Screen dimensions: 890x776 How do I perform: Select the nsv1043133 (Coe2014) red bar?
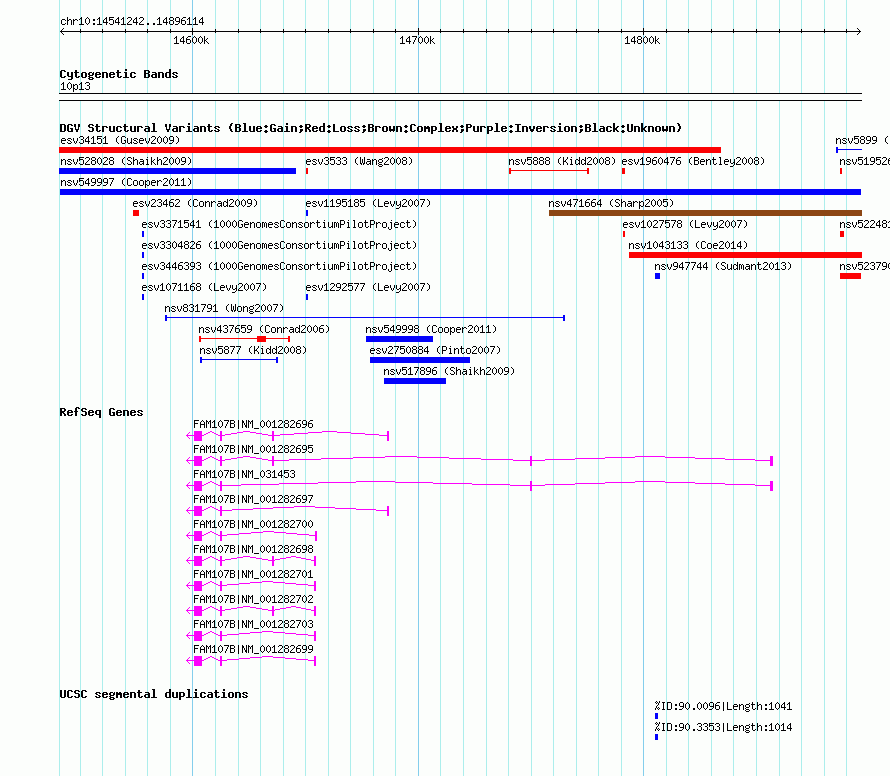pyautogui.click(x=745, y=255)
